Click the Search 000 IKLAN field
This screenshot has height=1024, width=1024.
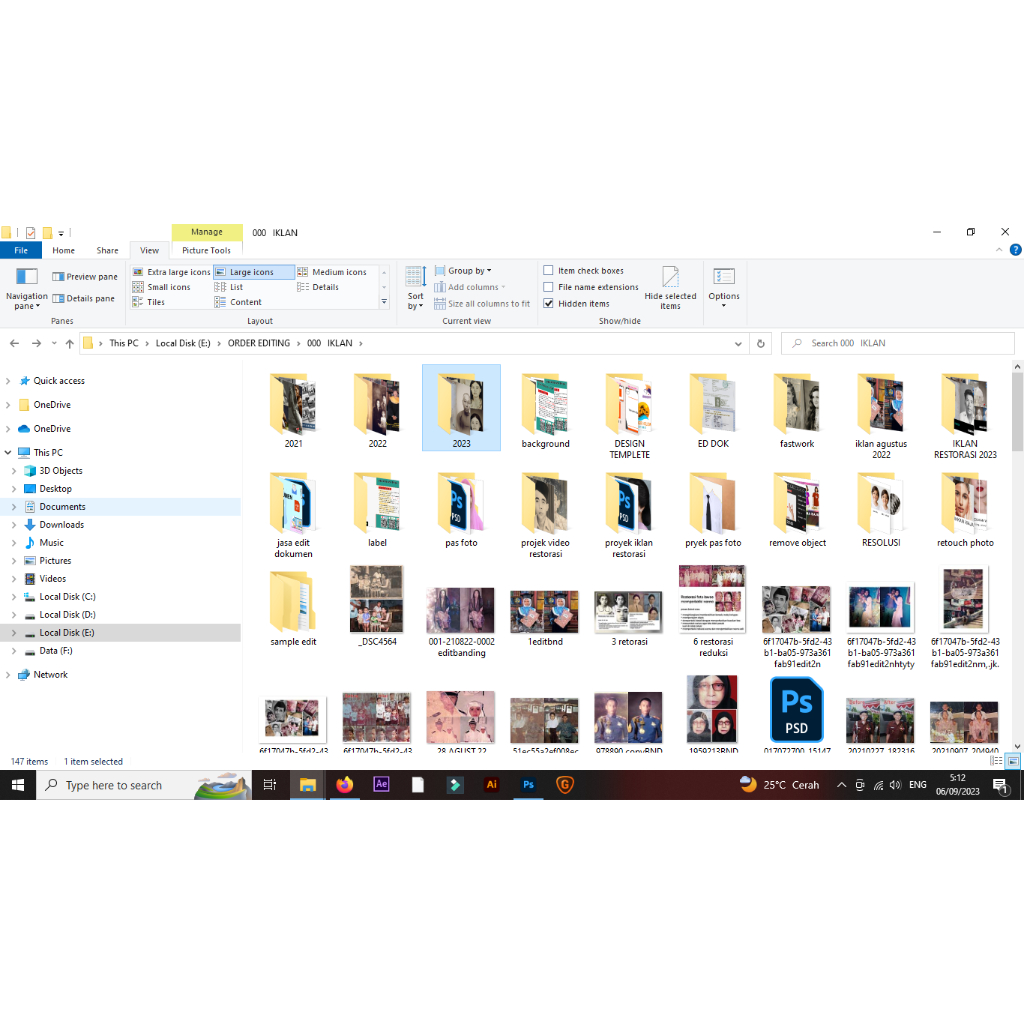898,344
